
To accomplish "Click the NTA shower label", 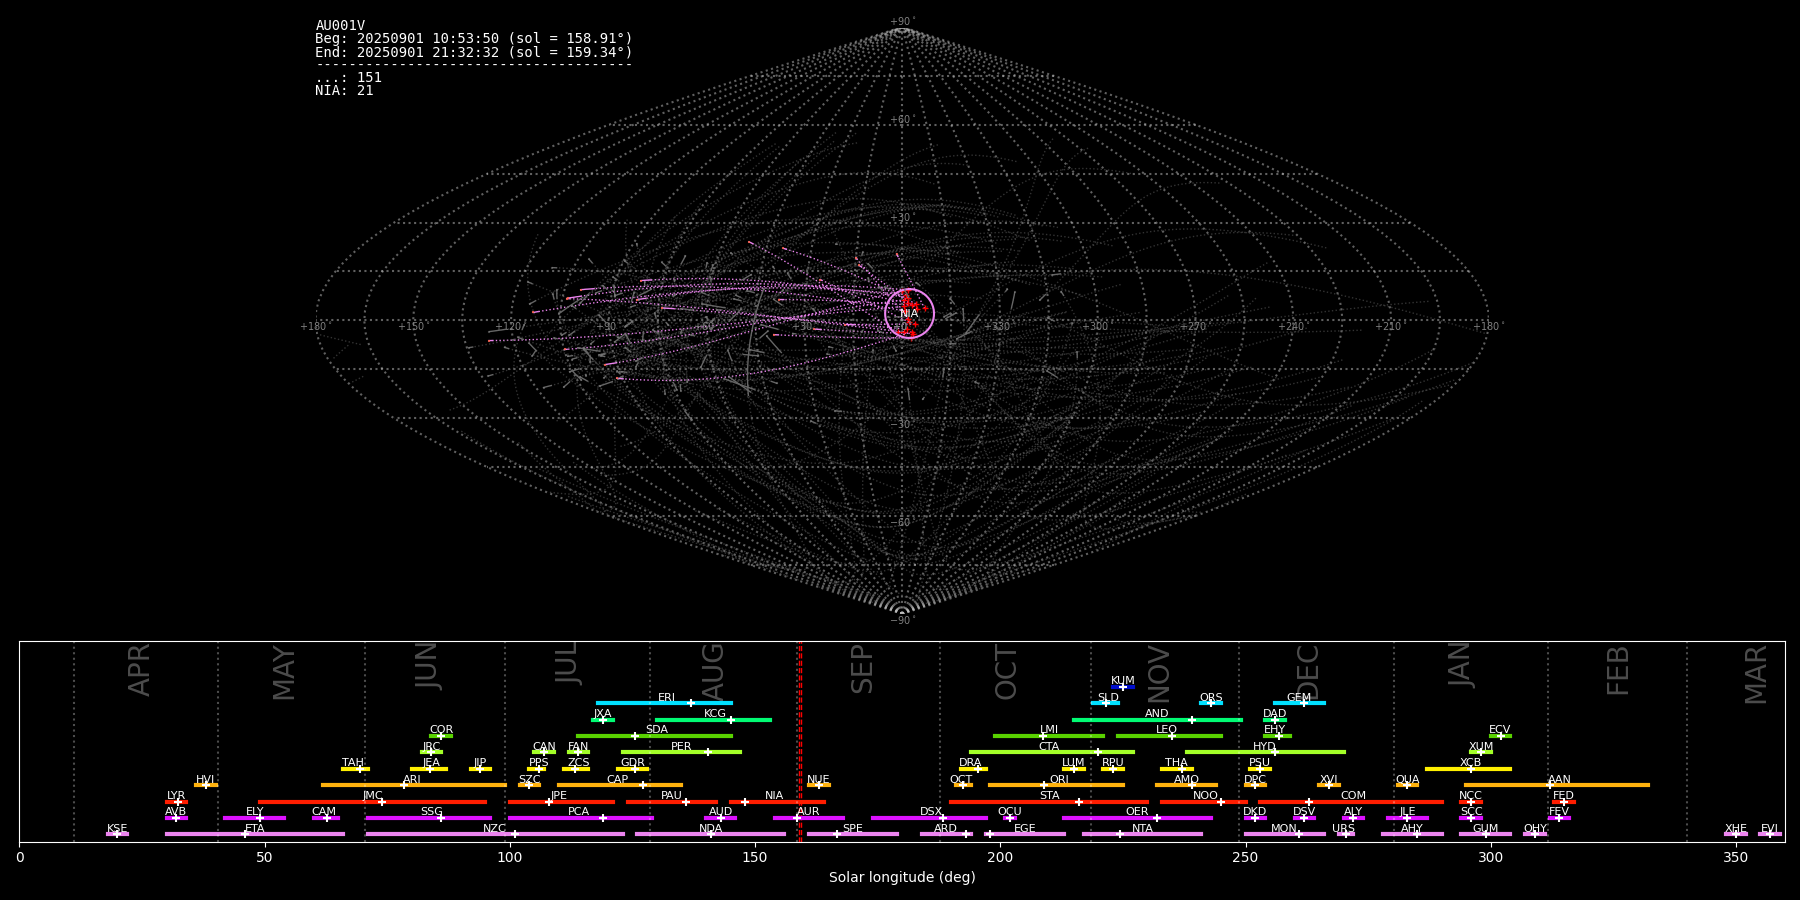I will point(1142,828).
